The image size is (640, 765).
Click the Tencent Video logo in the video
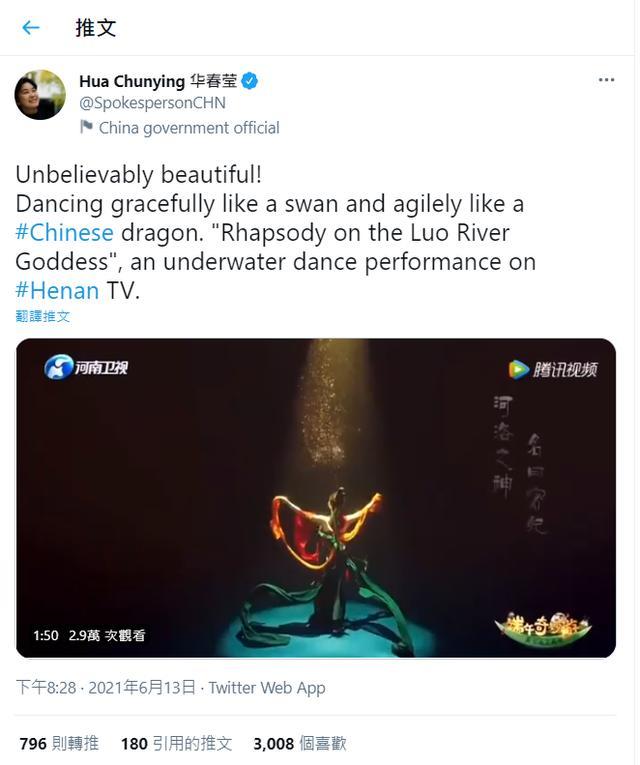pyautogui.click(x=553, y=369)
